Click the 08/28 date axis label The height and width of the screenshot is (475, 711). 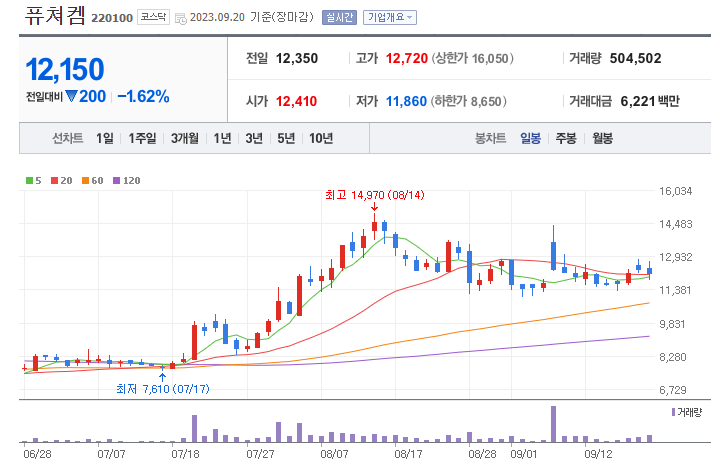[482, 454]
